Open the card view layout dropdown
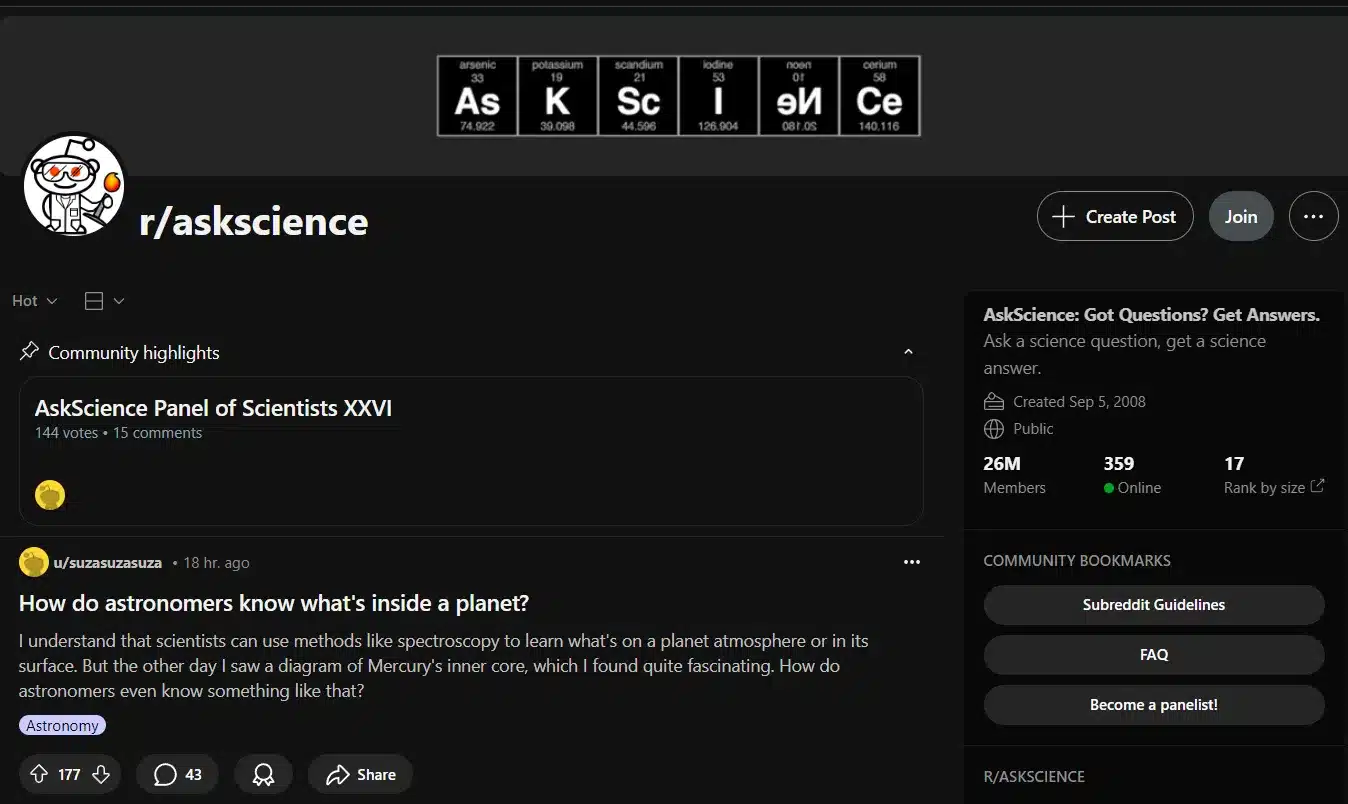The width and height of the screenshot is (1348, 804). click(104, 301)
